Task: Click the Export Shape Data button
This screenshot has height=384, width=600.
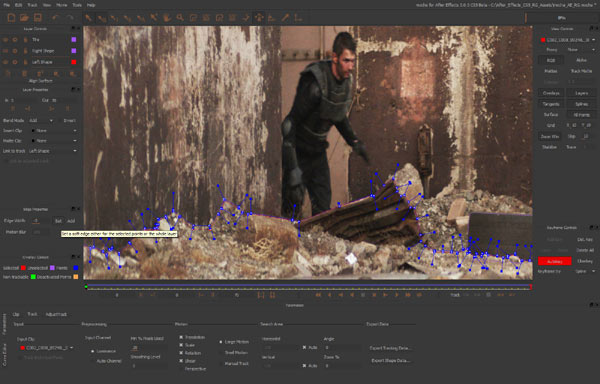Action: tap(390, 361)
